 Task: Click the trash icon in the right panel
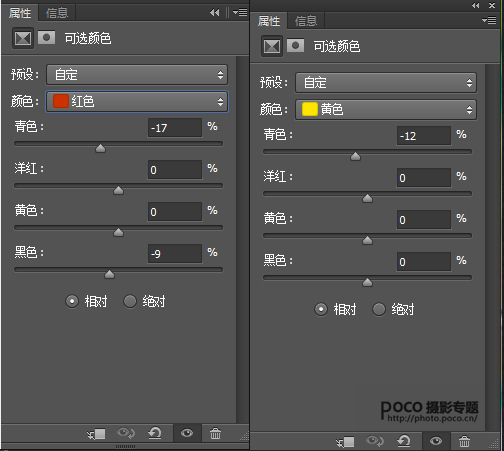coord(464,441)
